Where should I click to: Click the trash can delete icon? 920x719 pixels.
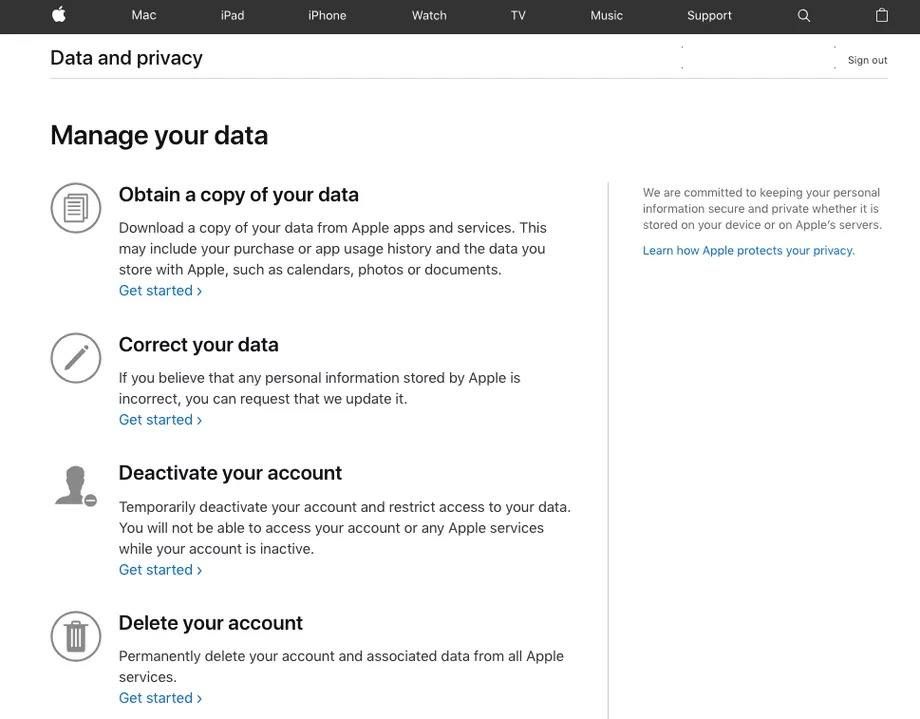click(x=76, y=636)
